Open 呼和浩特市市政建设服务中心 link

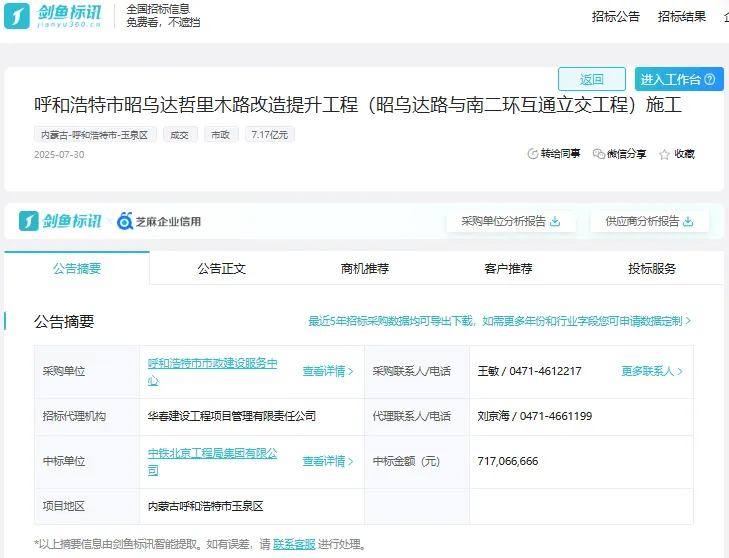[212, 371]
